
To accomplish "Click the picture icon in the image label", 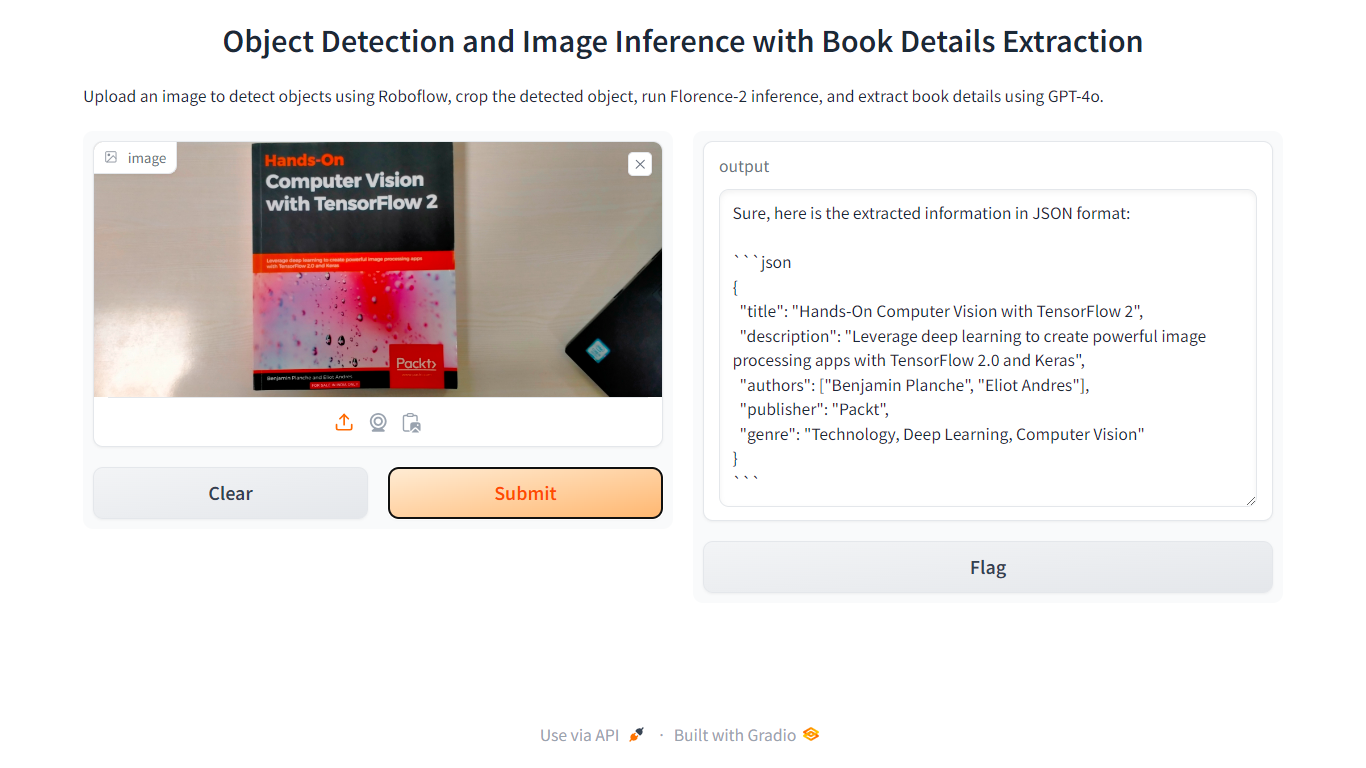I will (x=111, y=157).
